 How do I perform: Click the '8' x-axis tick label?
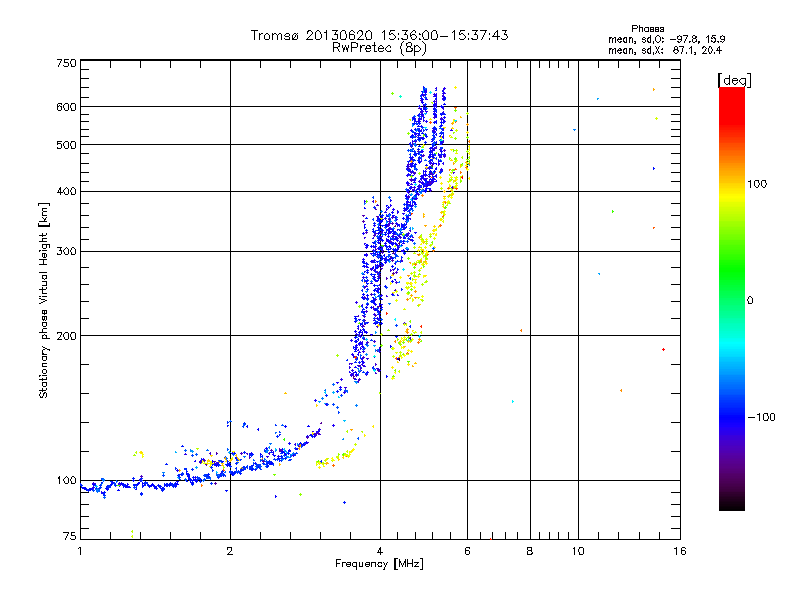pos(530,551)
